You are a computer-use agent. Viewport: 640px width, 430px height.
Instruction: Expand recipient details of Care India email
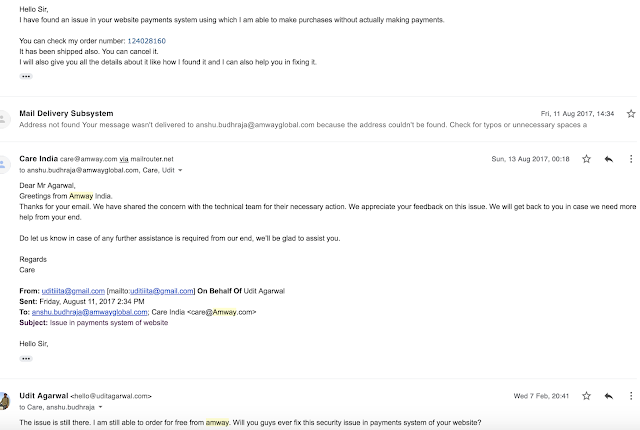[180, 170]
